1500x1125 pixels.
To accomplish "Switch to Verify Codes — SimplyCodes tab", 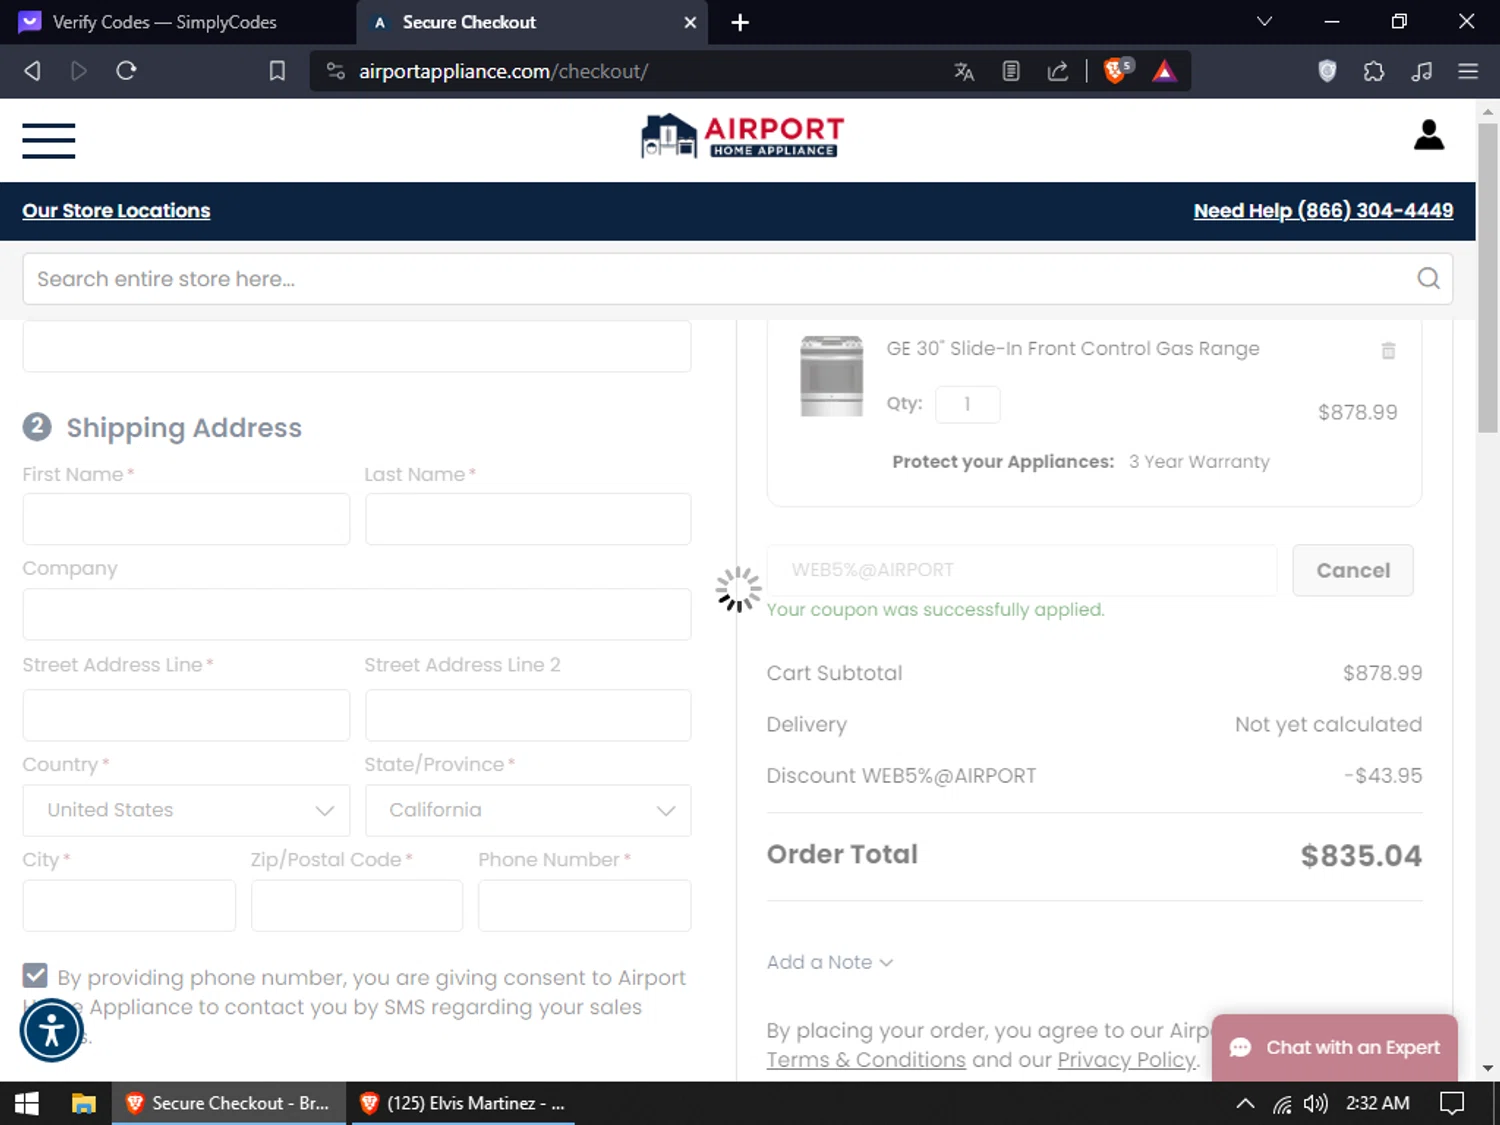I will point(164,22).
